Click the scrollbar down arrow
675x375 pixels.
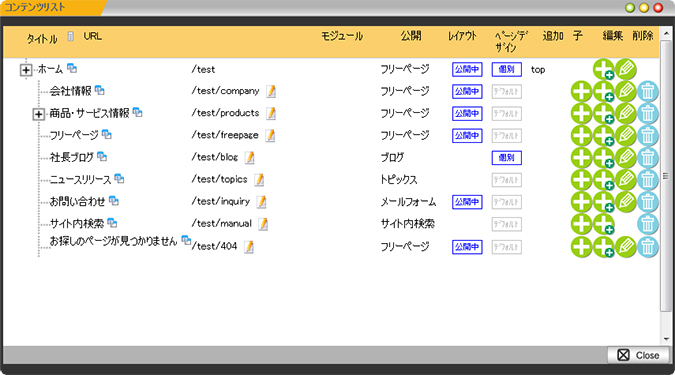666,339
